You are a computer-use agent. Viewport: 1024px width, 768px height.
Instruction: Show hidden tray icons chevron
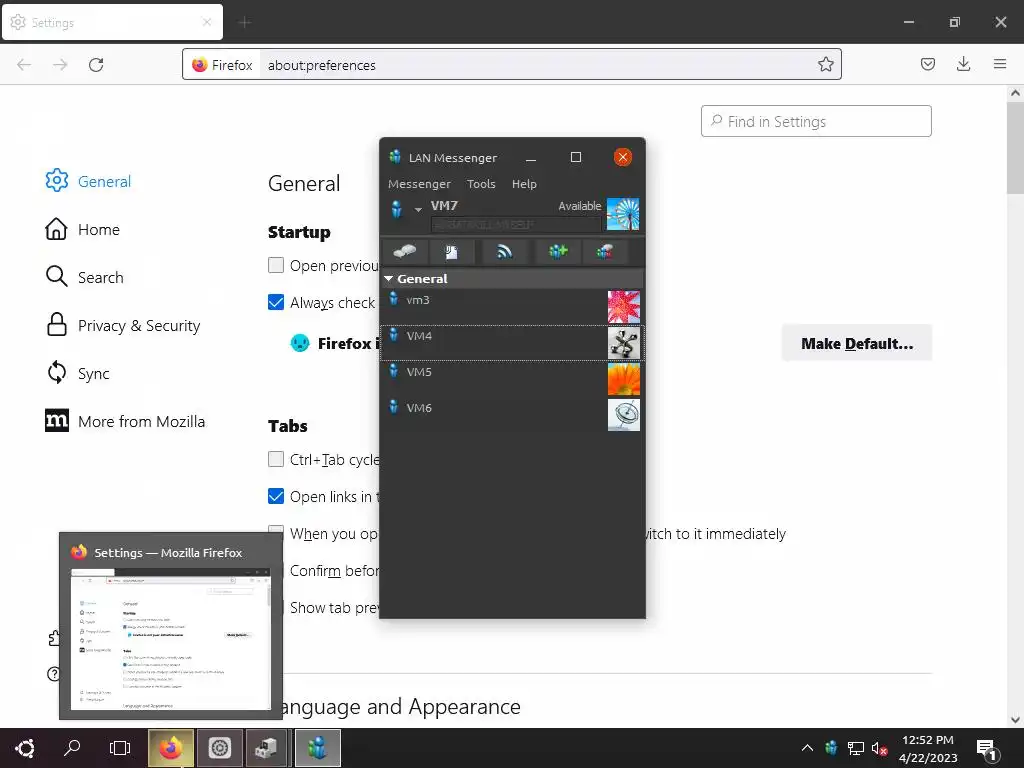pyautogui.click(x=807, y=748)
